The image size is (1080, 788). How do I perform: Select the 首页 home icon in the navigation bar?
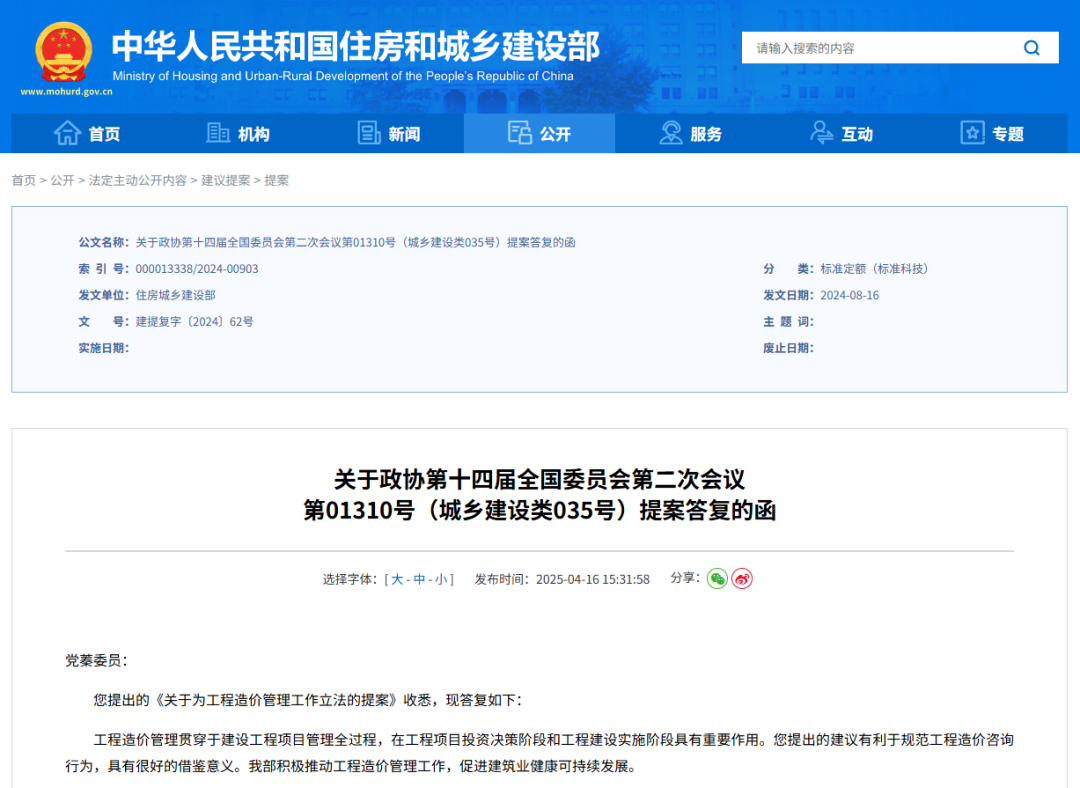(x=66, y=133)
